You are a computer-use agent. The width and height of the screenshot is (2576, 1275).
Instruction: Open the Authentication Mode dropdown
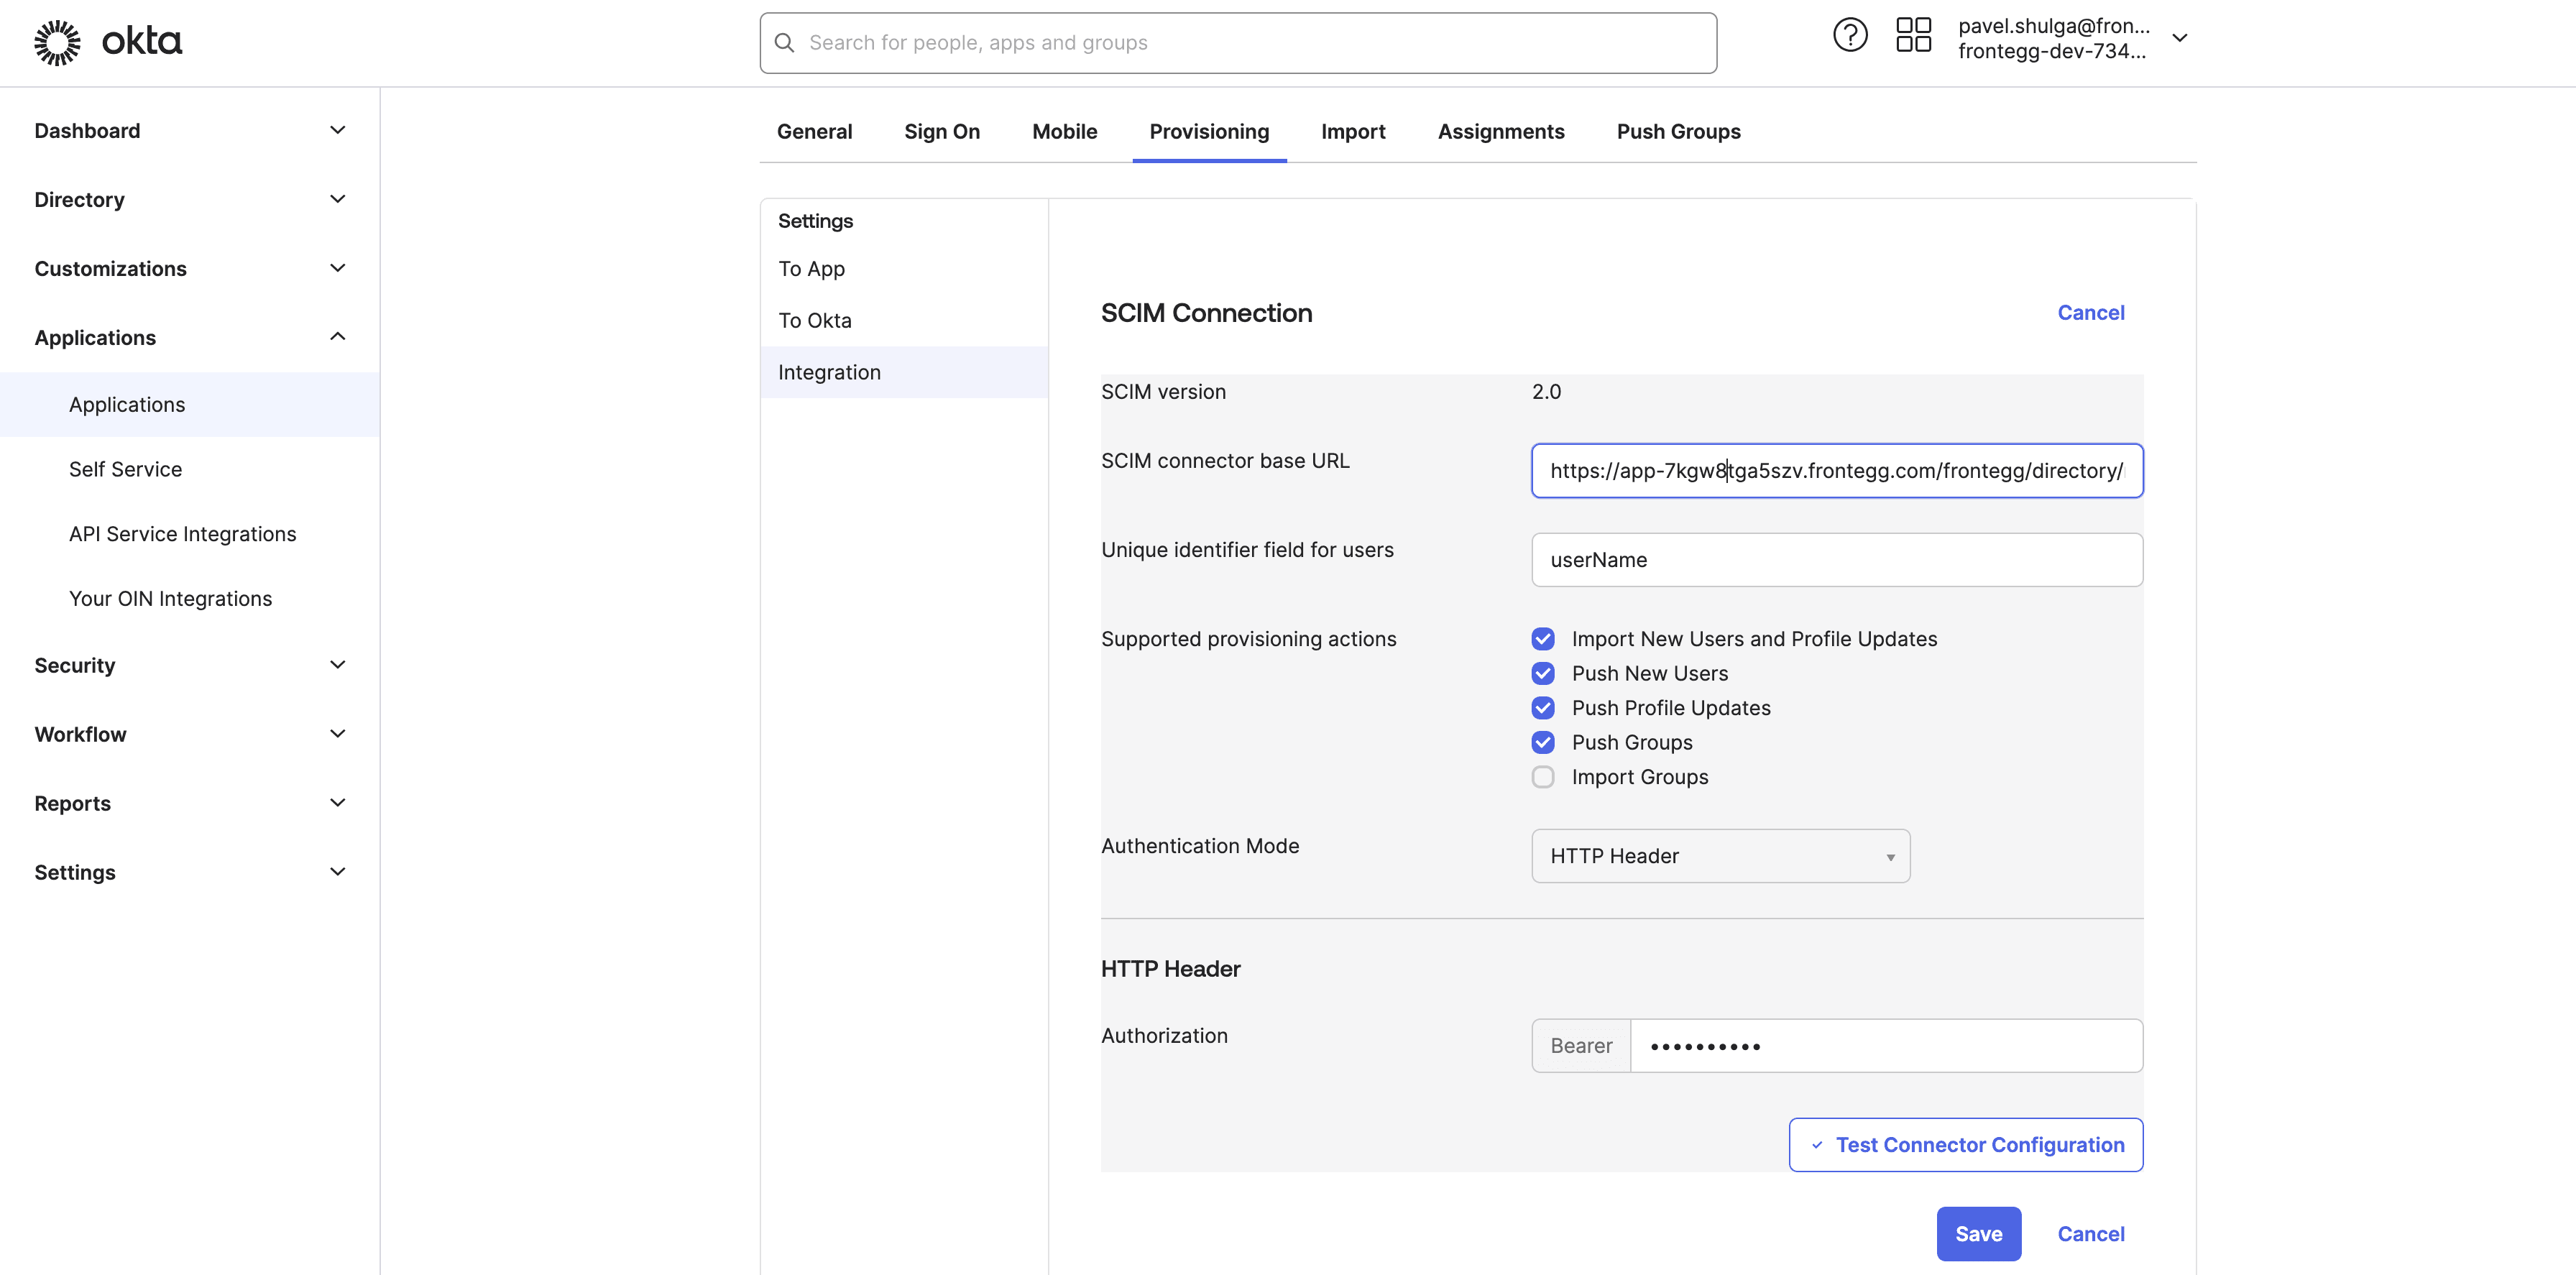(1720, 856)
